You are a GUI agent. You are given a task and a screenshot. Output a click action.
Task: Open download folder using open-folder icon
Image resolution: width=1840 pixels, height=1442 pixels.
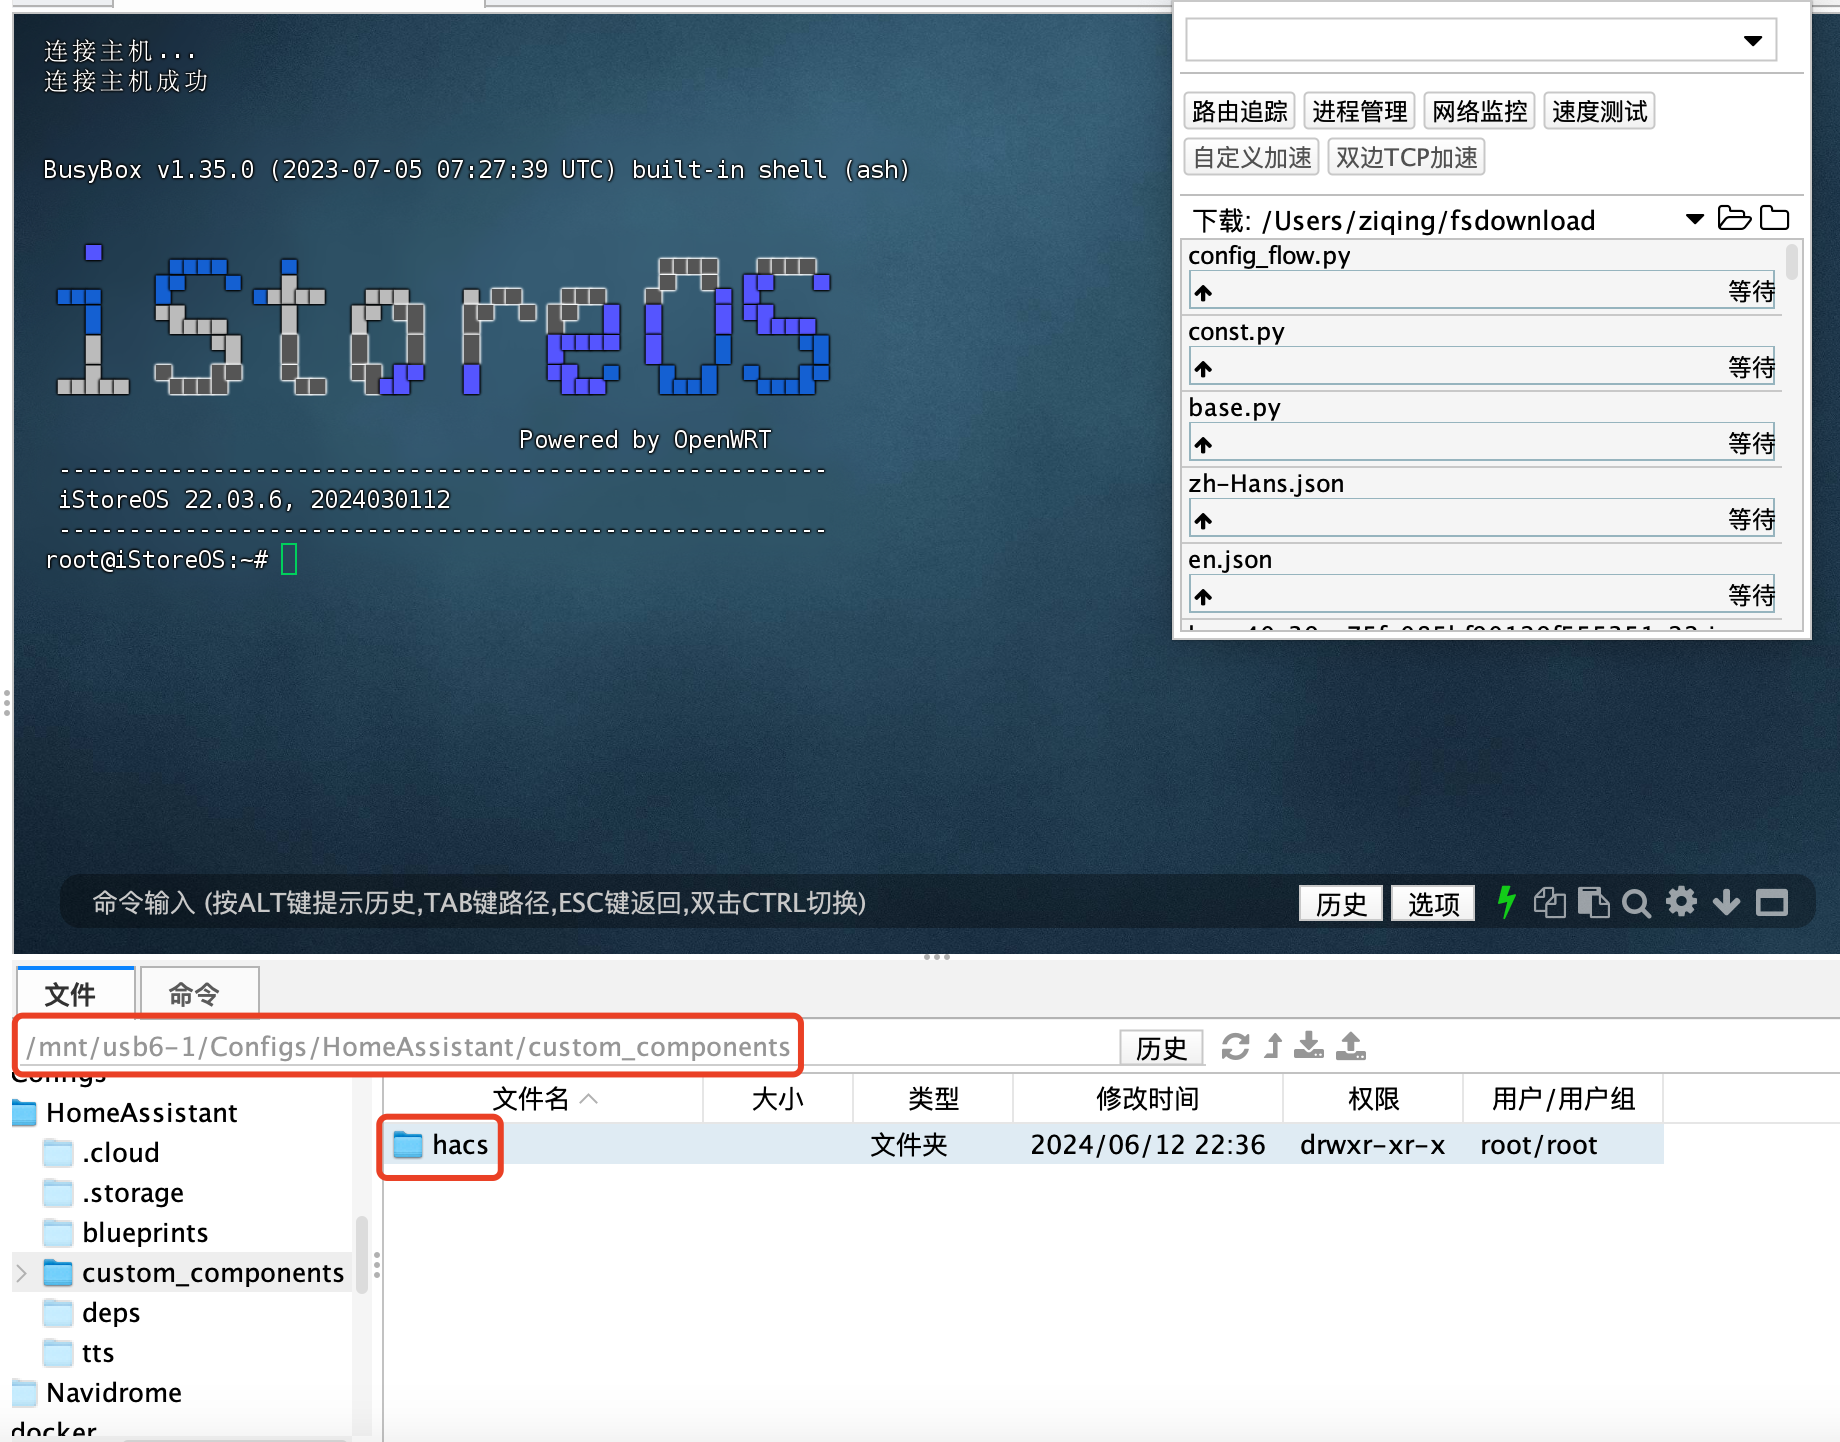pyautogui.click(x=1734, y=218)
